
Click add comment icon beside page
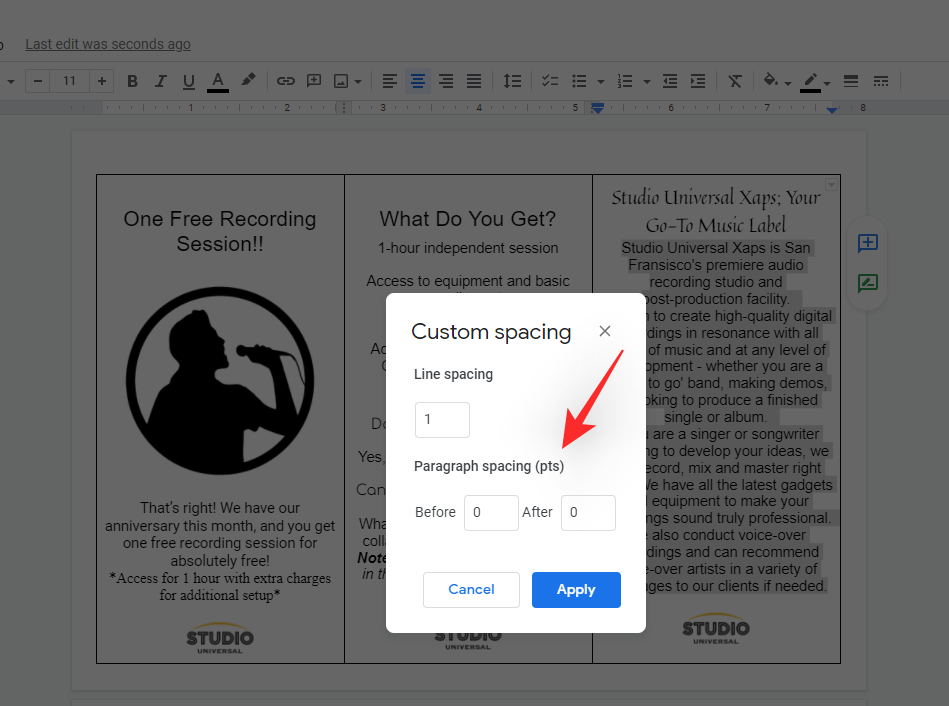(867, 243)
